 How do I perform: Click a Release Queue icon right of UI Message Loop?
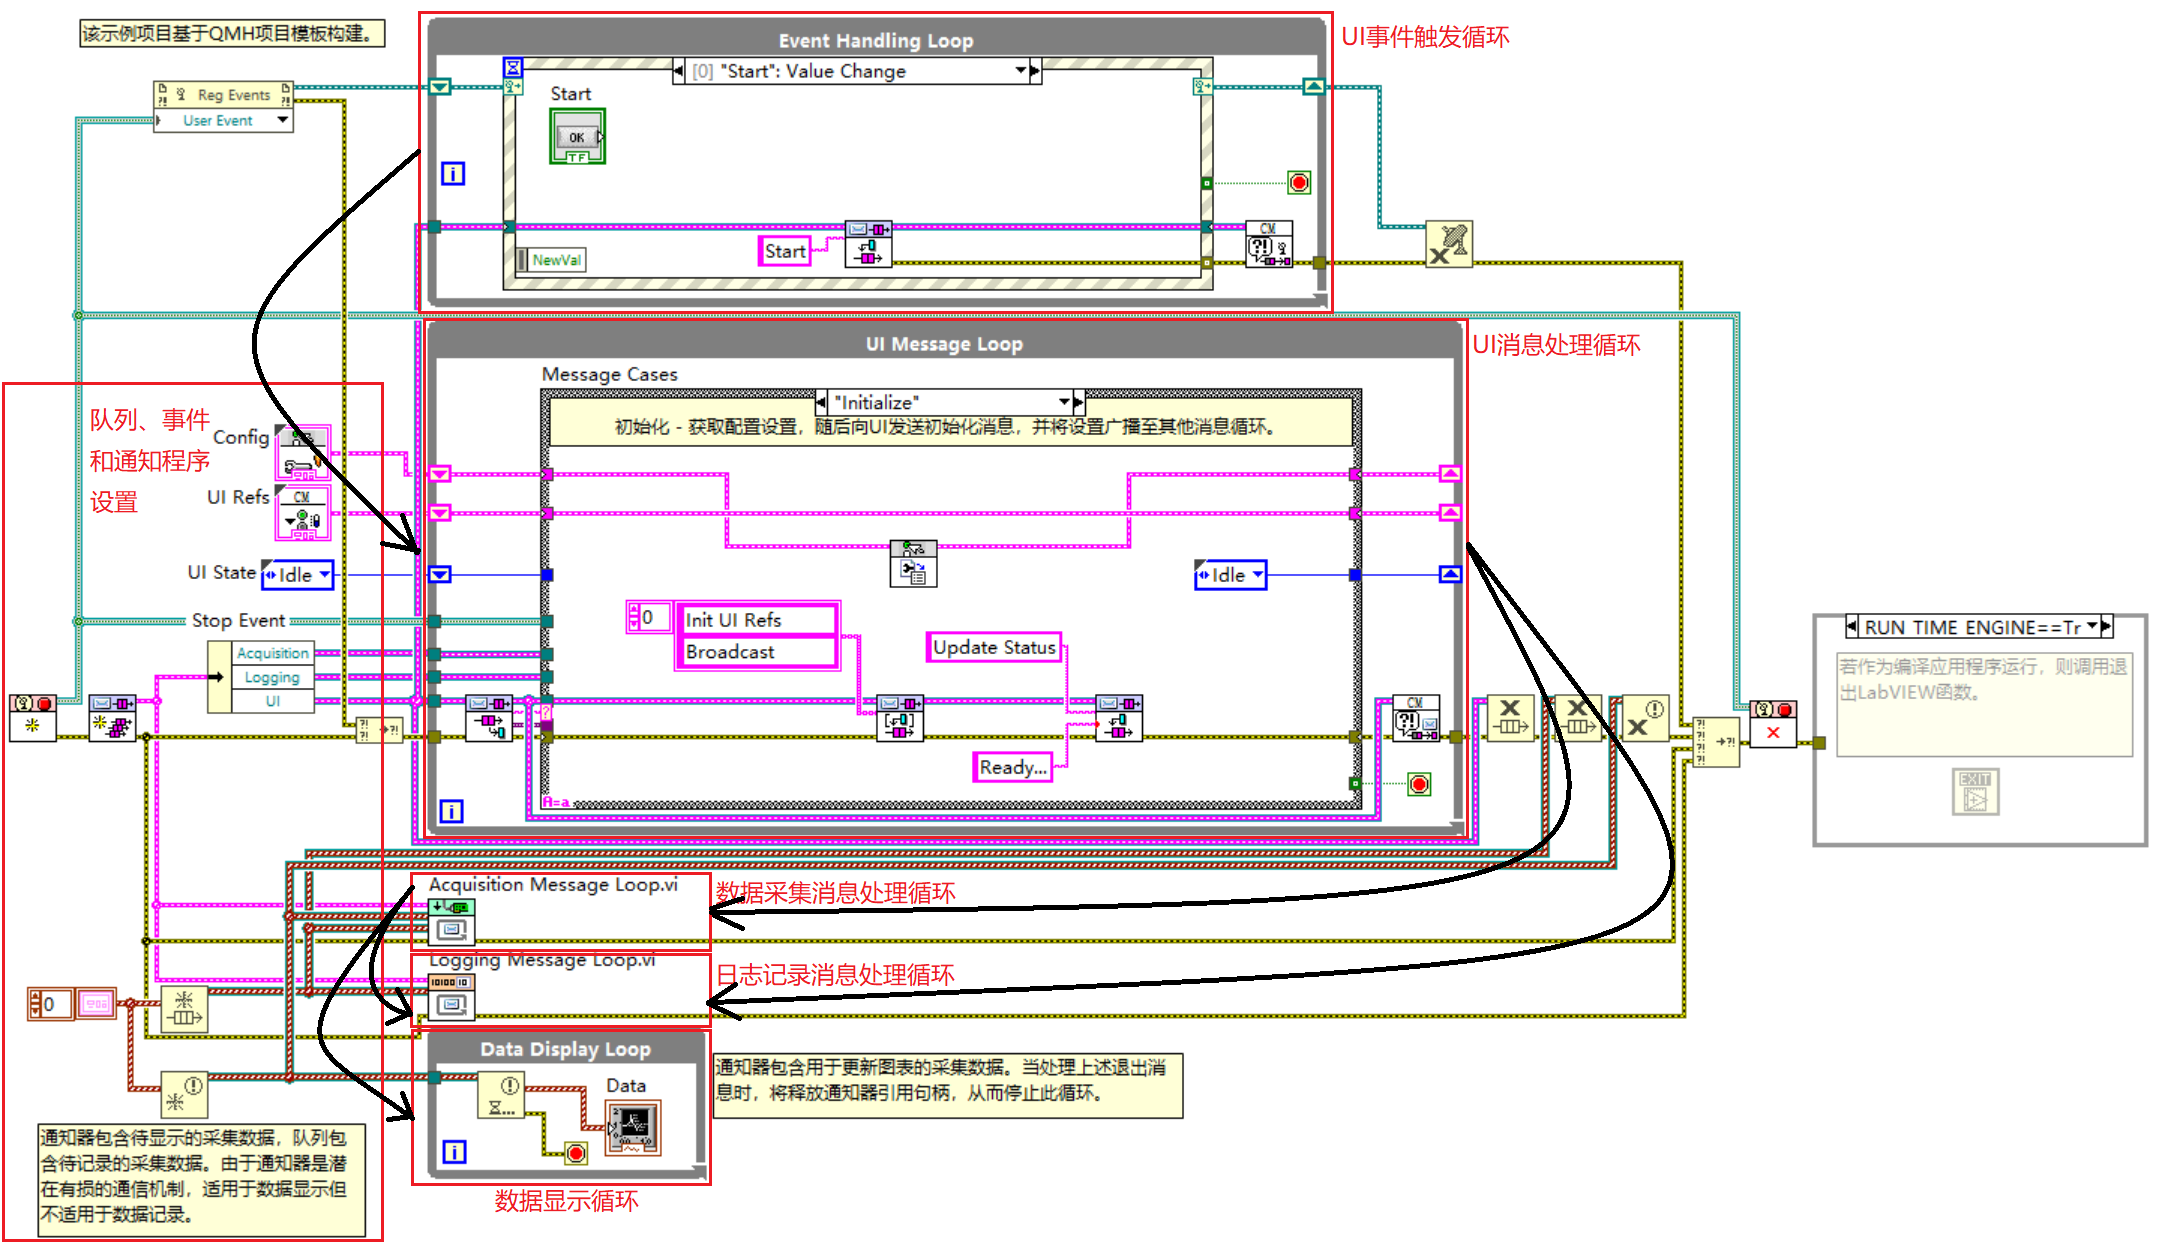pos(1512,719)
